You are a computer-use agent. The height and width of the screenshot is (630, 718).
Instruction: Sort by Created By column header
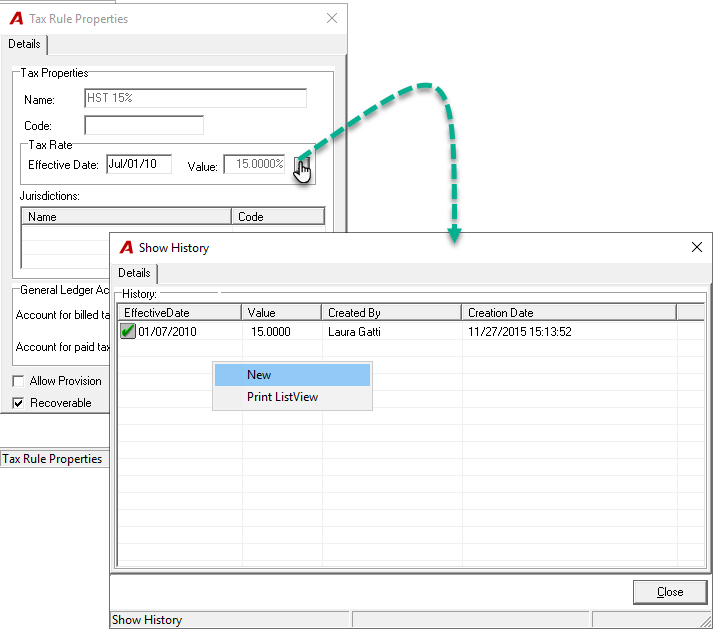392,313
